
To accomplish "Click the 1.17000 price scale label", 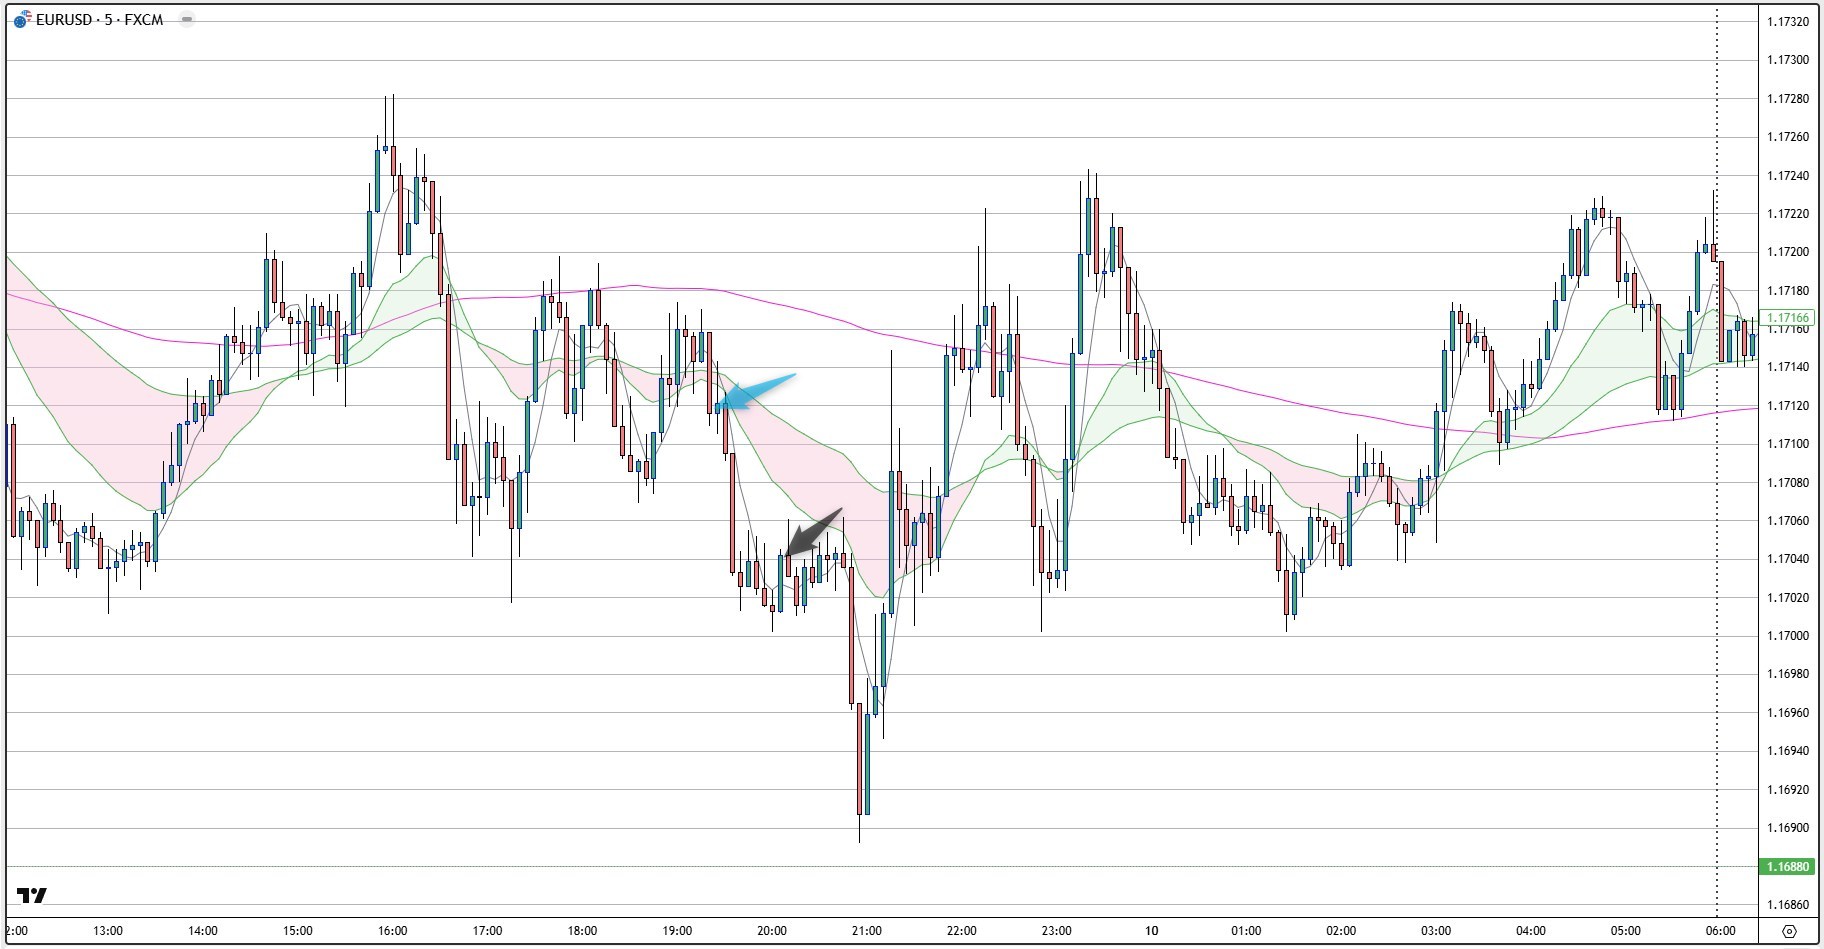I will tap(1788, 636).
